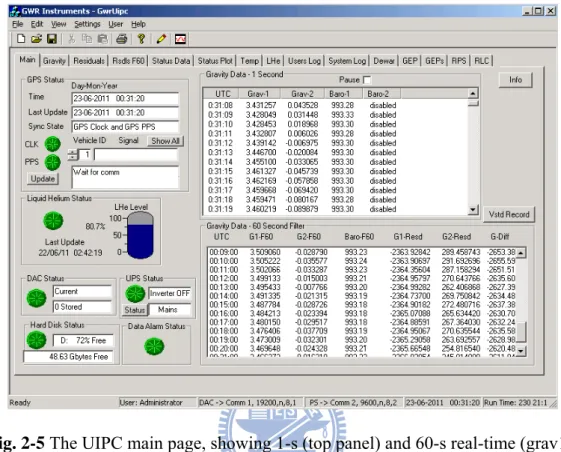Open the Settings menu
Image resolution: width=561 pixels, height=452 pixels.
pos(87,24)
